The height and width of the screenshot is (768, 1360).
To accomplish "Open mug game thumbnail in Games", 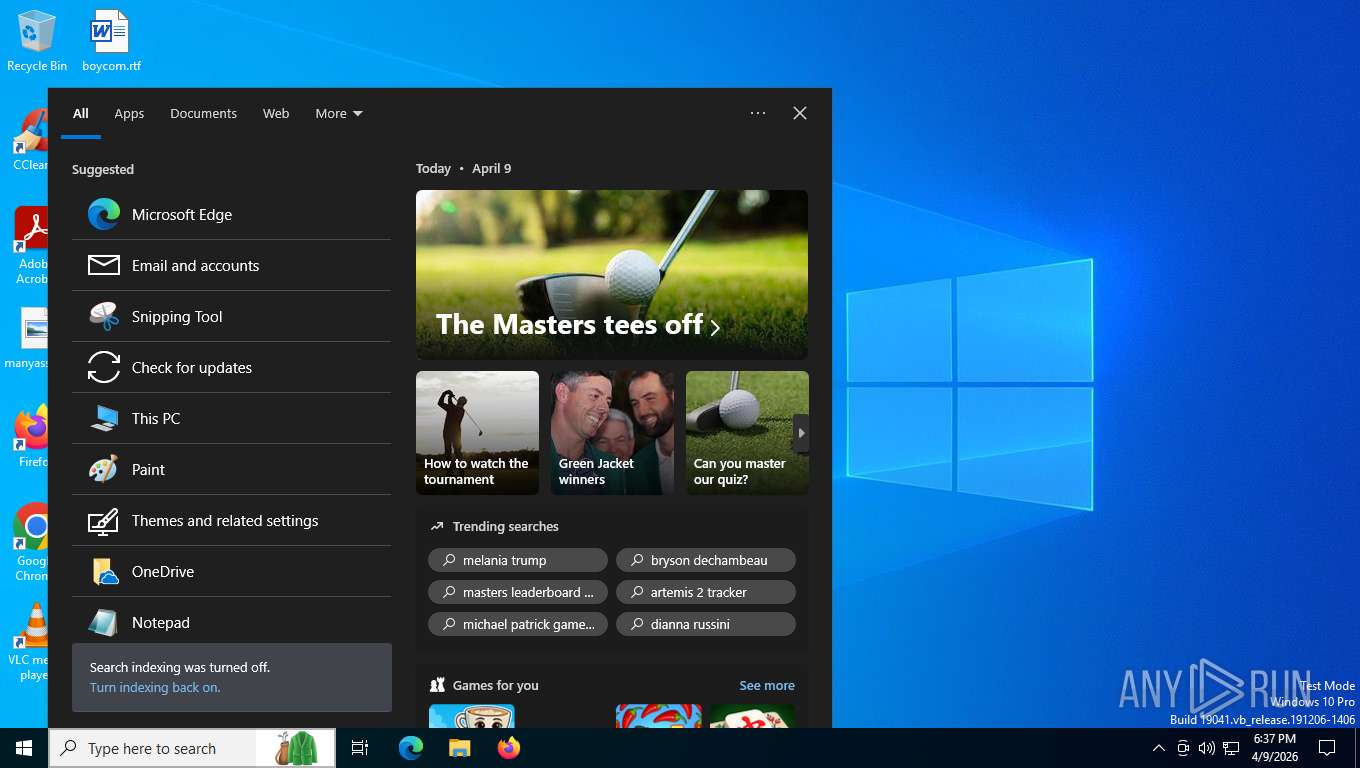I will tap(472, 716).
